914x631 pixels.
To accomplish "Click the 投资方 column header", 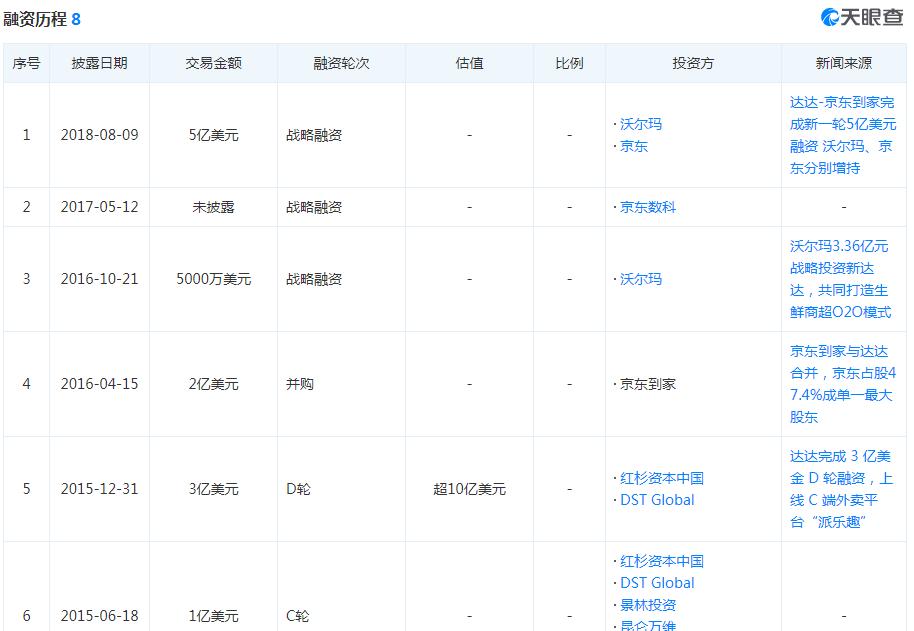I will [x=693, y=61].
